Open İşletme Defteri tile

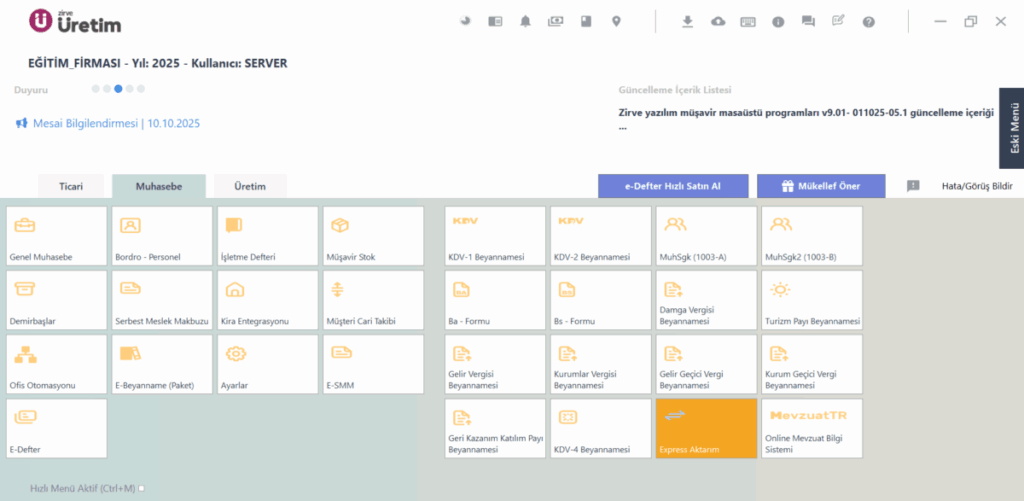(x=268, y=236)
